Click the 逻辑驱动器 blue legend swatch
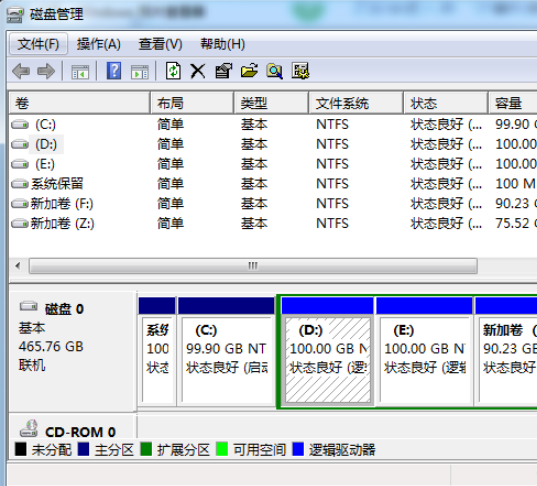 (x=298, y=449)
